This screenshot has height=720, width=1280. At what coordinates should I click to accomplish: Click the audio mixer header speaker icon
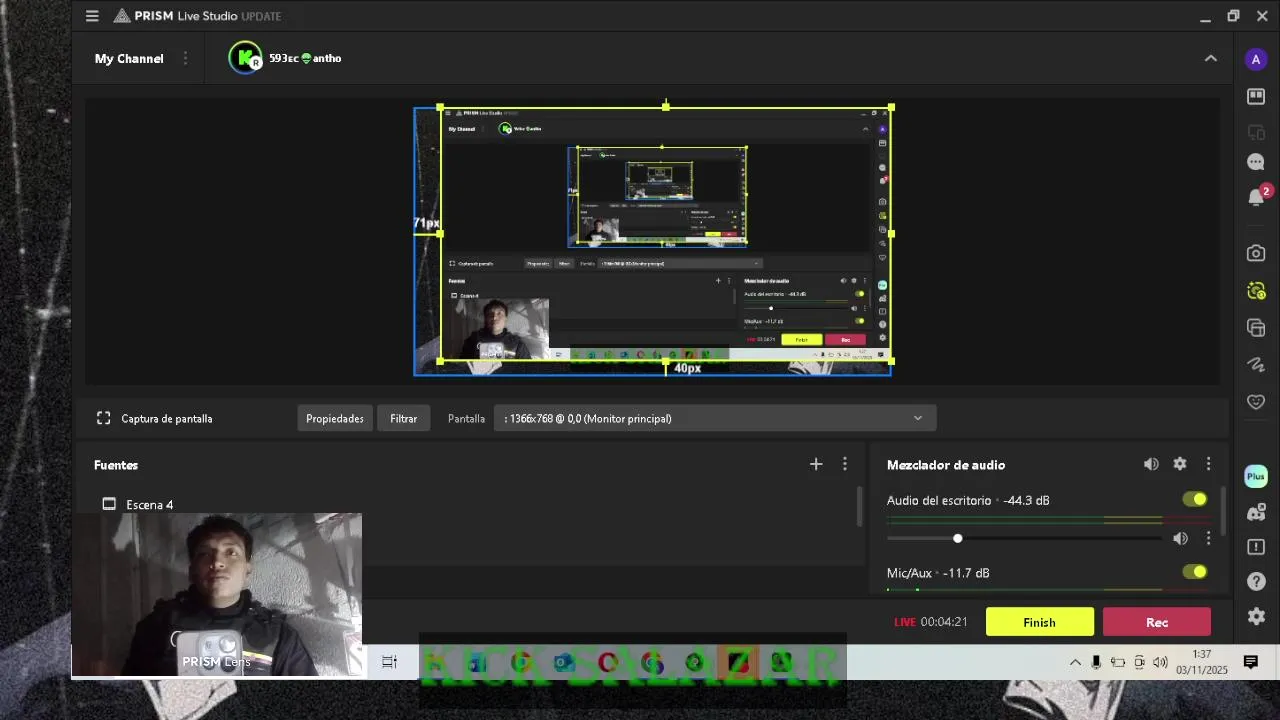point(1151,464)
